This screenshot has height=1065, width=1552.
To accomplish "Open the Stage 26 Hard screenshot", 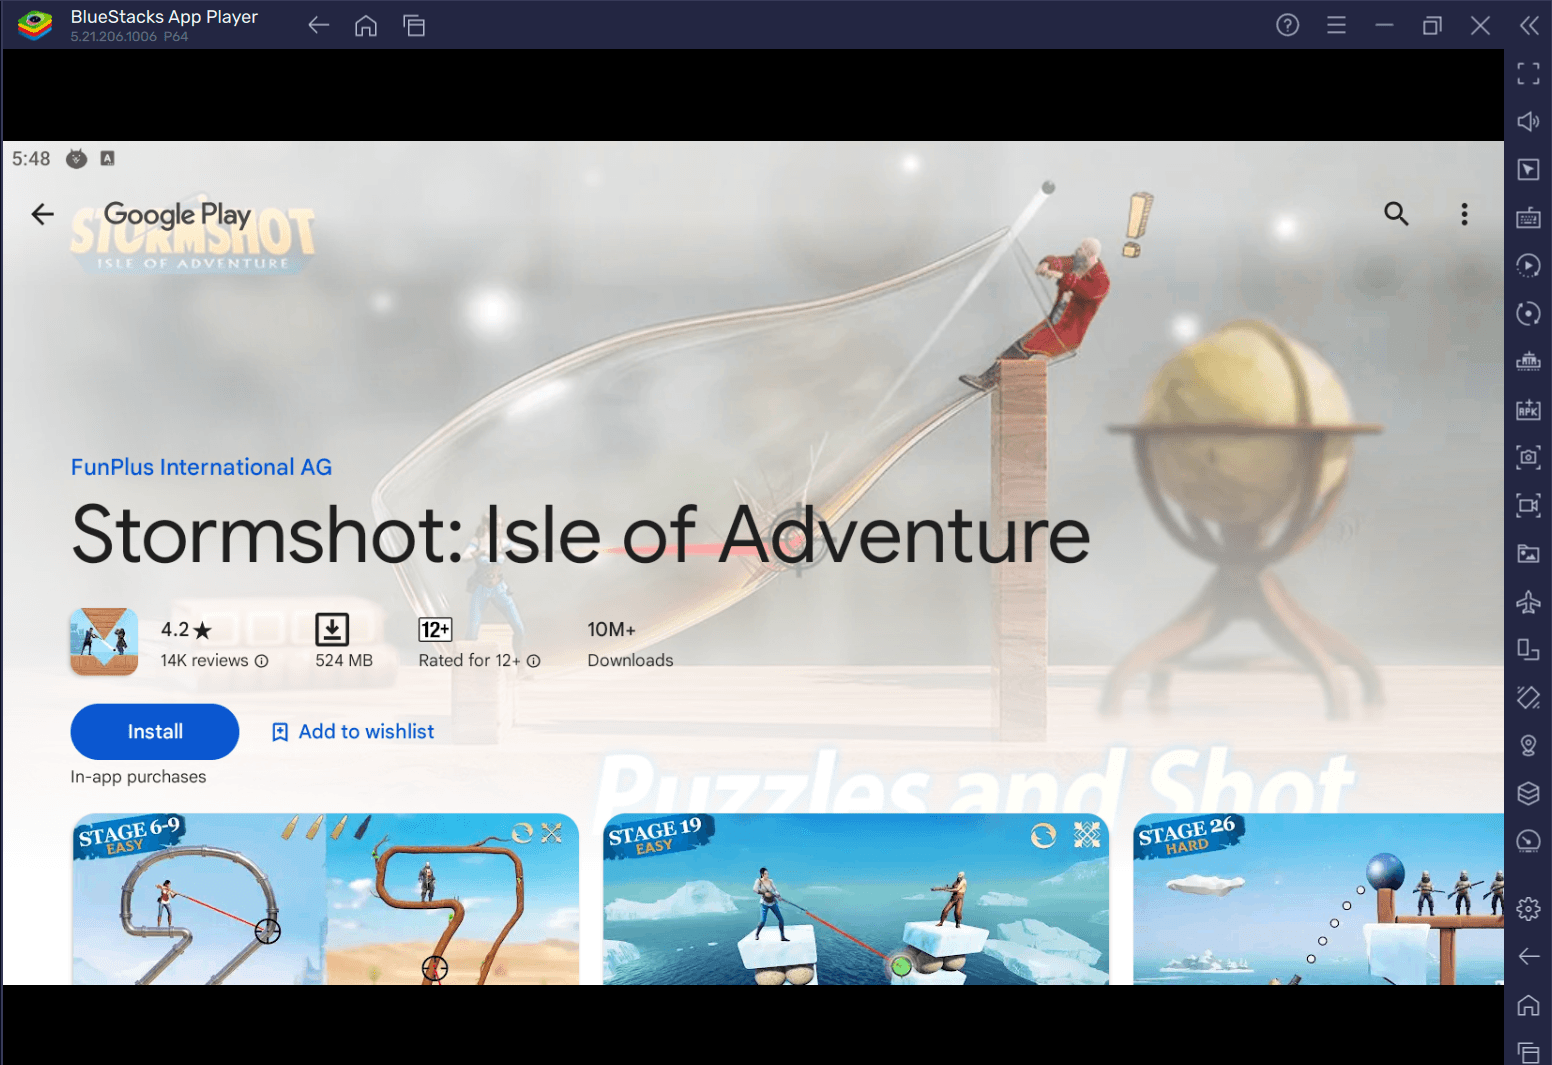I will pyautogui.click(x=1318, y=899).
